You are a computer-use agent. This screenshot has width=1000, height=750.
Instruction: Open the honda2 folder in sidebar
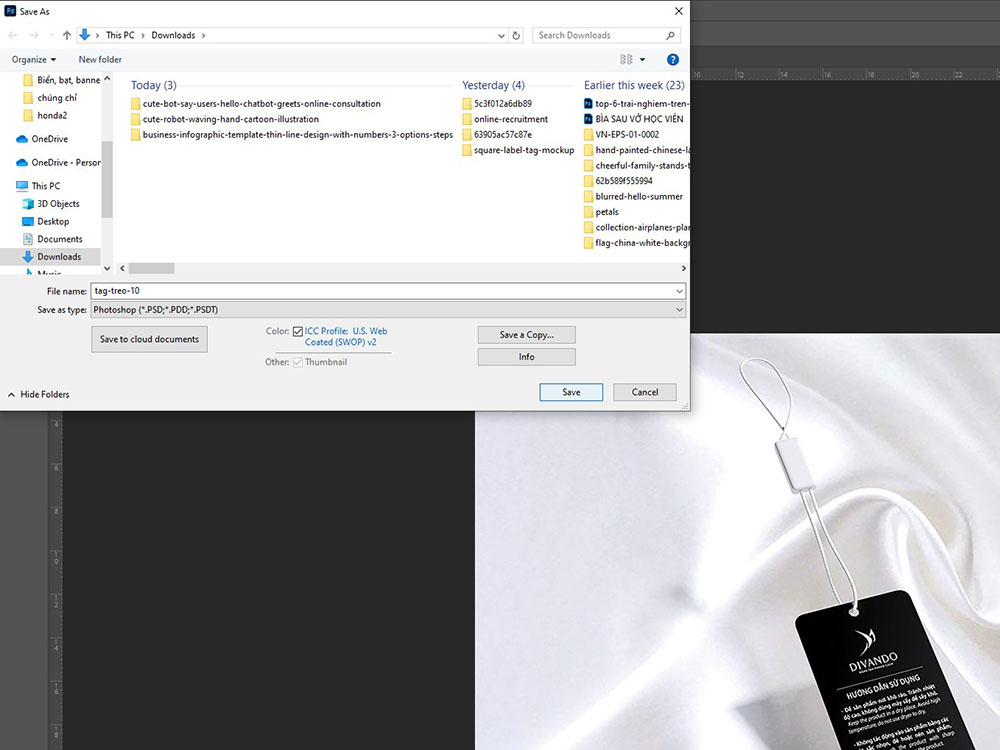coord(45,115)
